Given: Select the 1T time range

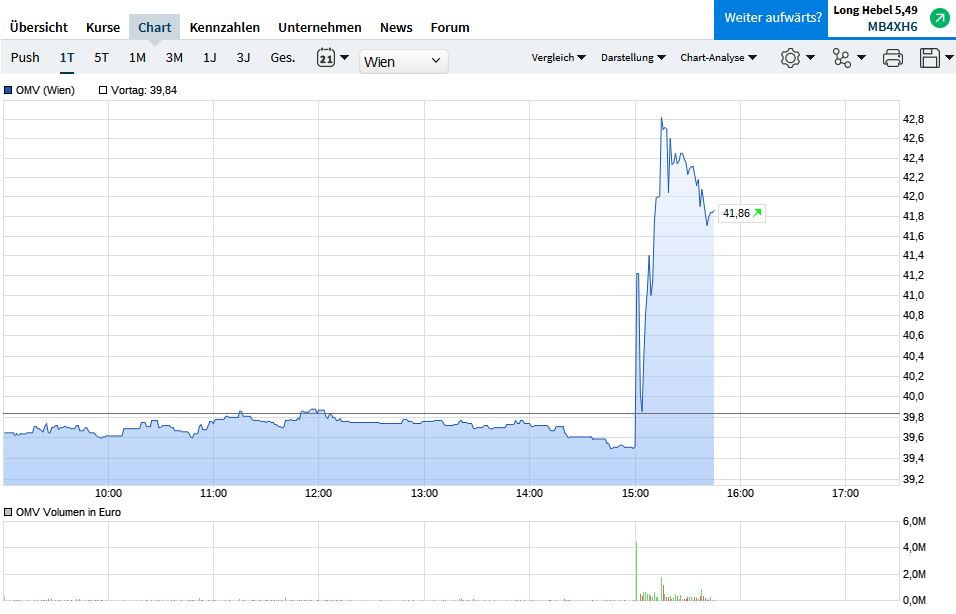Looking at the screenshot, I should [x=66, y=57].
